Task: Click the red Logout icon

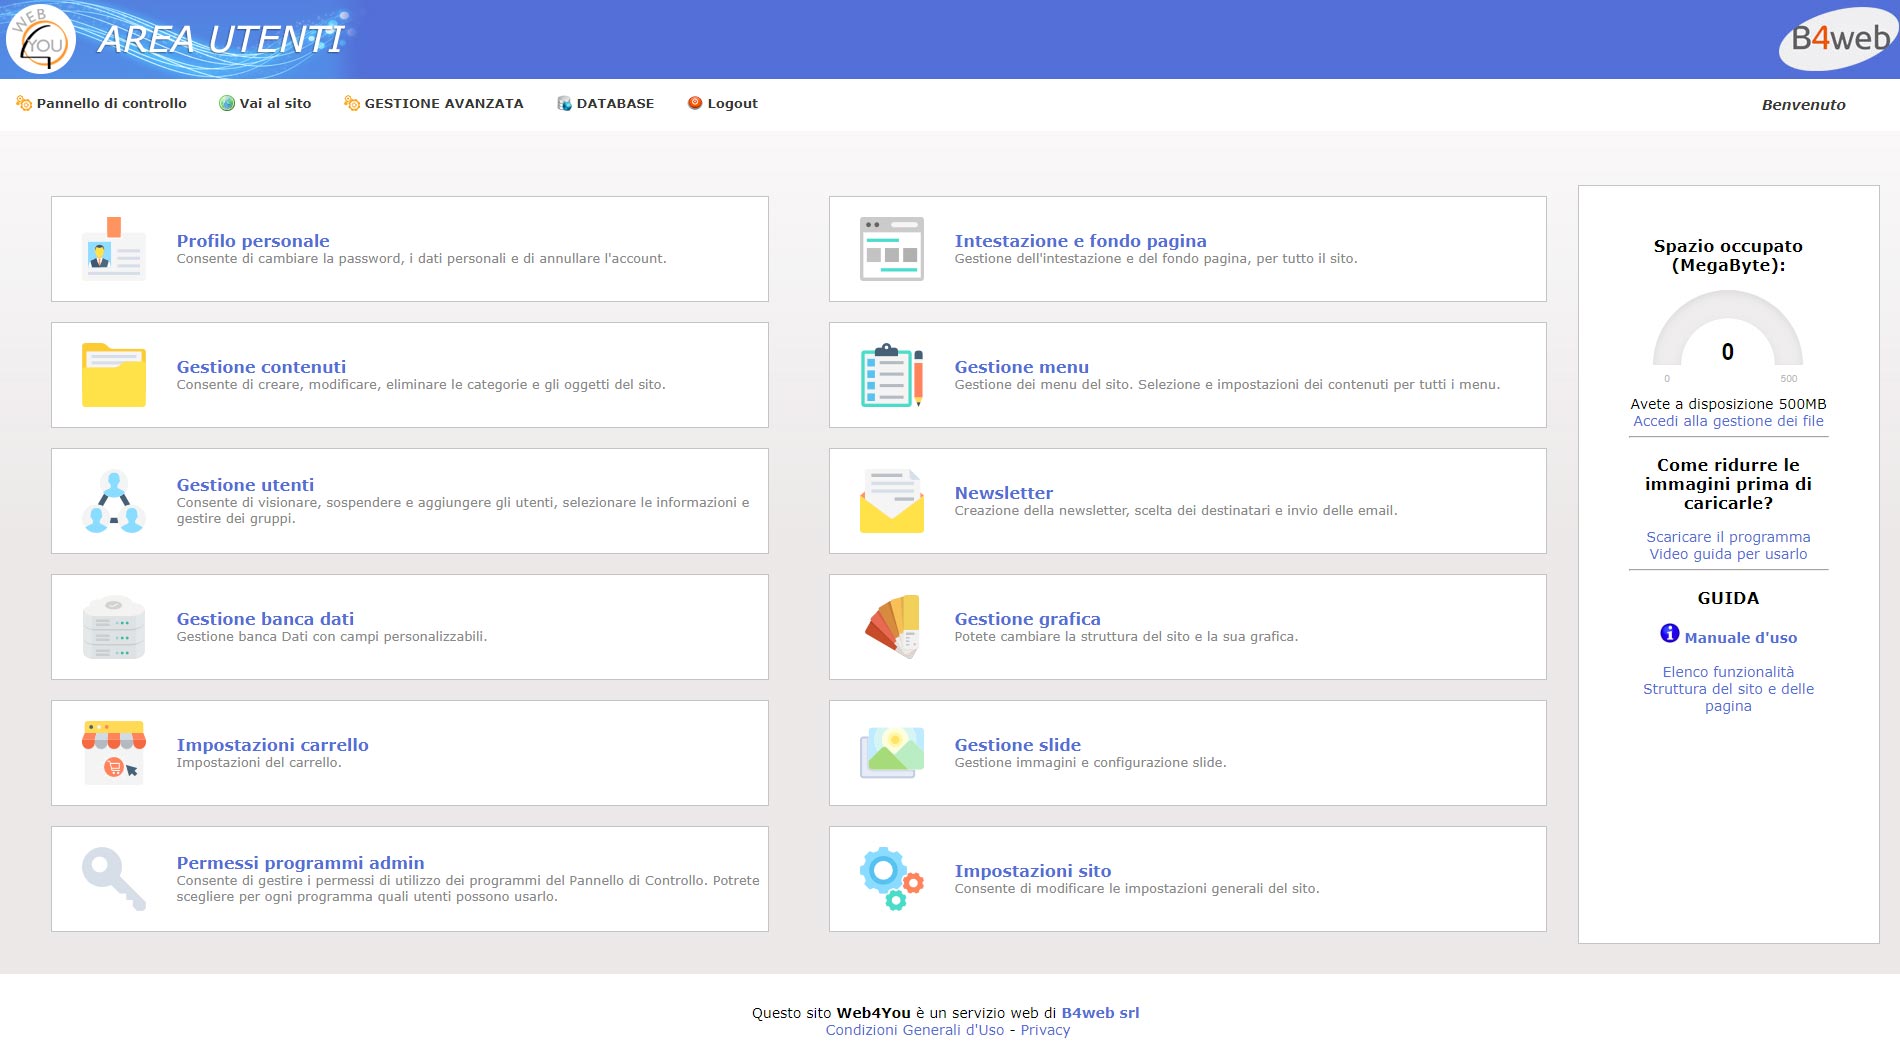Action: 695,103
